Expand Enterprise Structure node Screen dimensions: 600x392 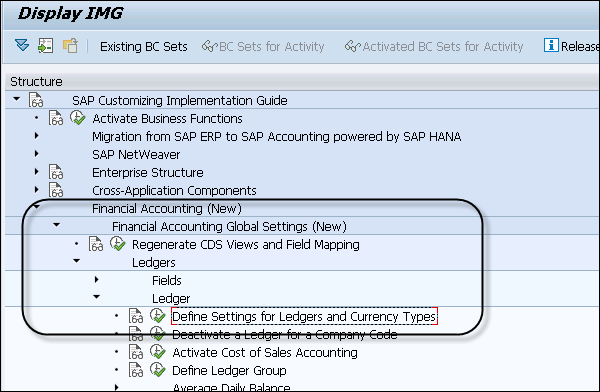pos(36,171)
